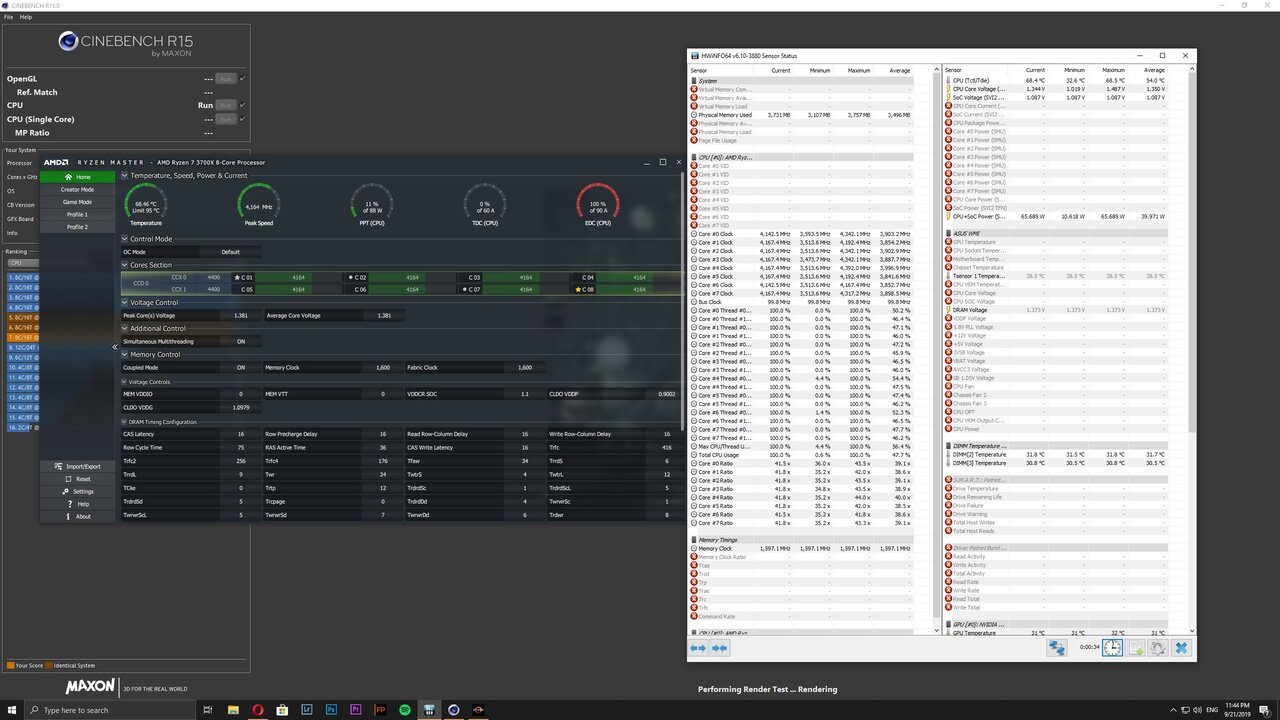Select the 'Core #0 Clock' sensor row
The height and width of the screenshot is (720, 1280).
801,234
